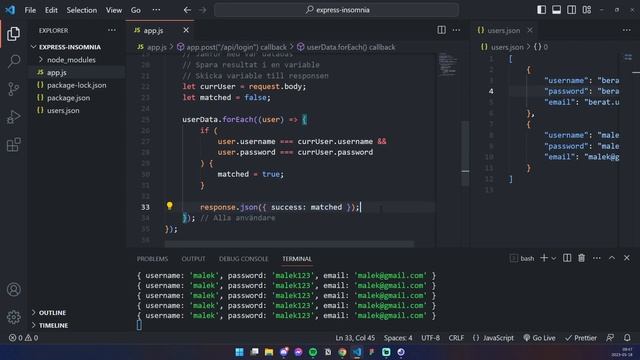
Task: Open the Search view in activity bar
Action: coord(13,61)
